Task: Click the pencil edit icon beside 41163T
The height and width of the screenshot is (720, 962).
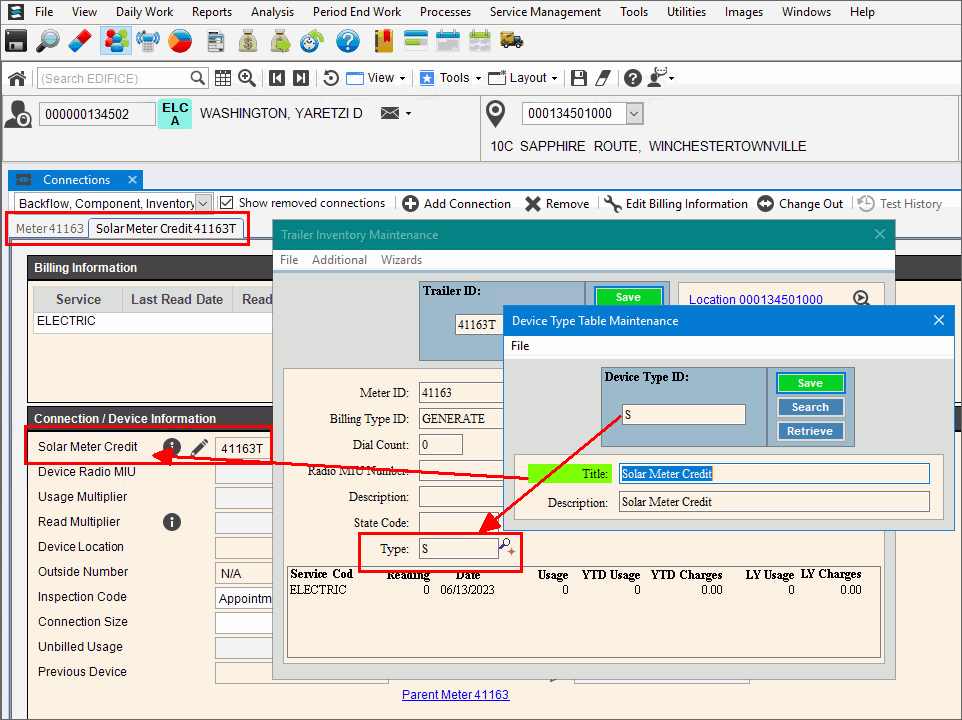Action: coord(199,448)
